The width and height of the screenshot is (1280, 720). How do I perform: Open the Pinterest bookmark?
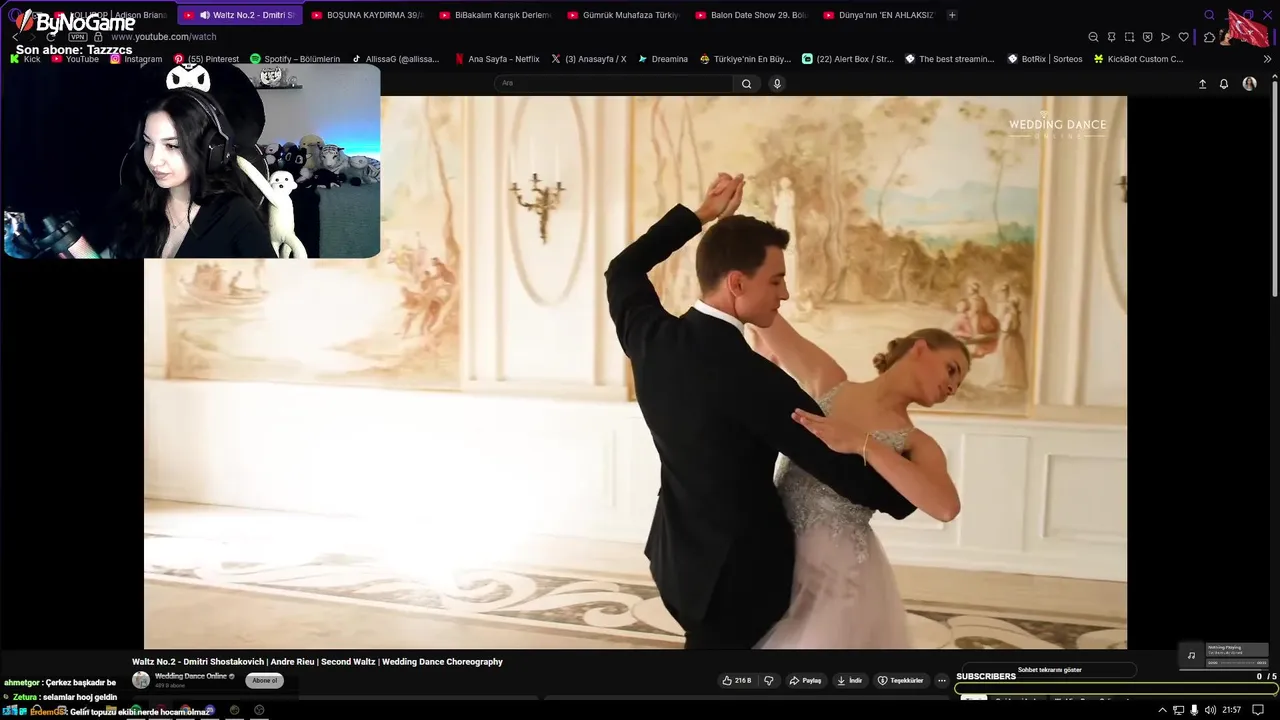pyautogui.click(x=206, y=59)
